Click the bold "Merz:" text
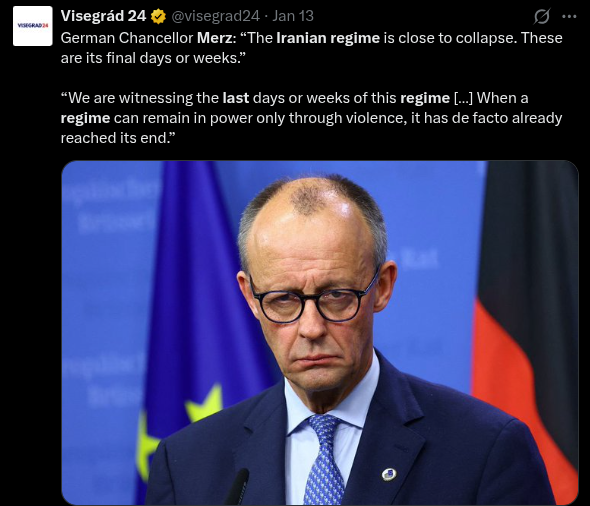 pos(217,38)
